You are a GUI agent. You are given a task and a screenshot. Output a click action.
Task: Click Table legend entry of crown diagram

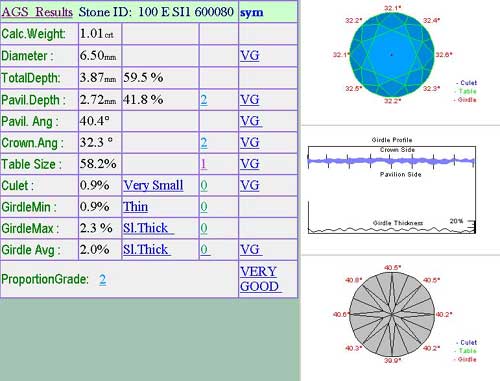[465, 91]
